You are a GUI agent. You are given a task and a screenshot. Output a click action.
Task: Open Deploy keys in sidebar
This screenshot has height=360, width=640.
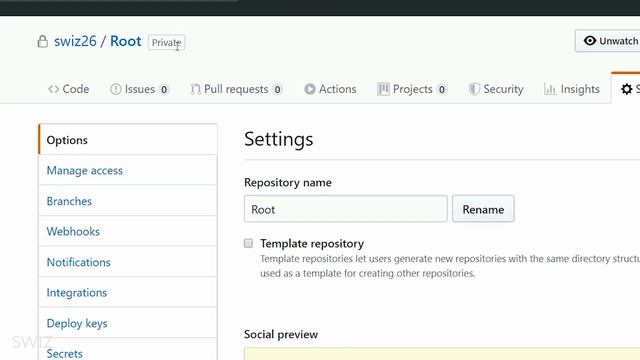coord(128,323)
